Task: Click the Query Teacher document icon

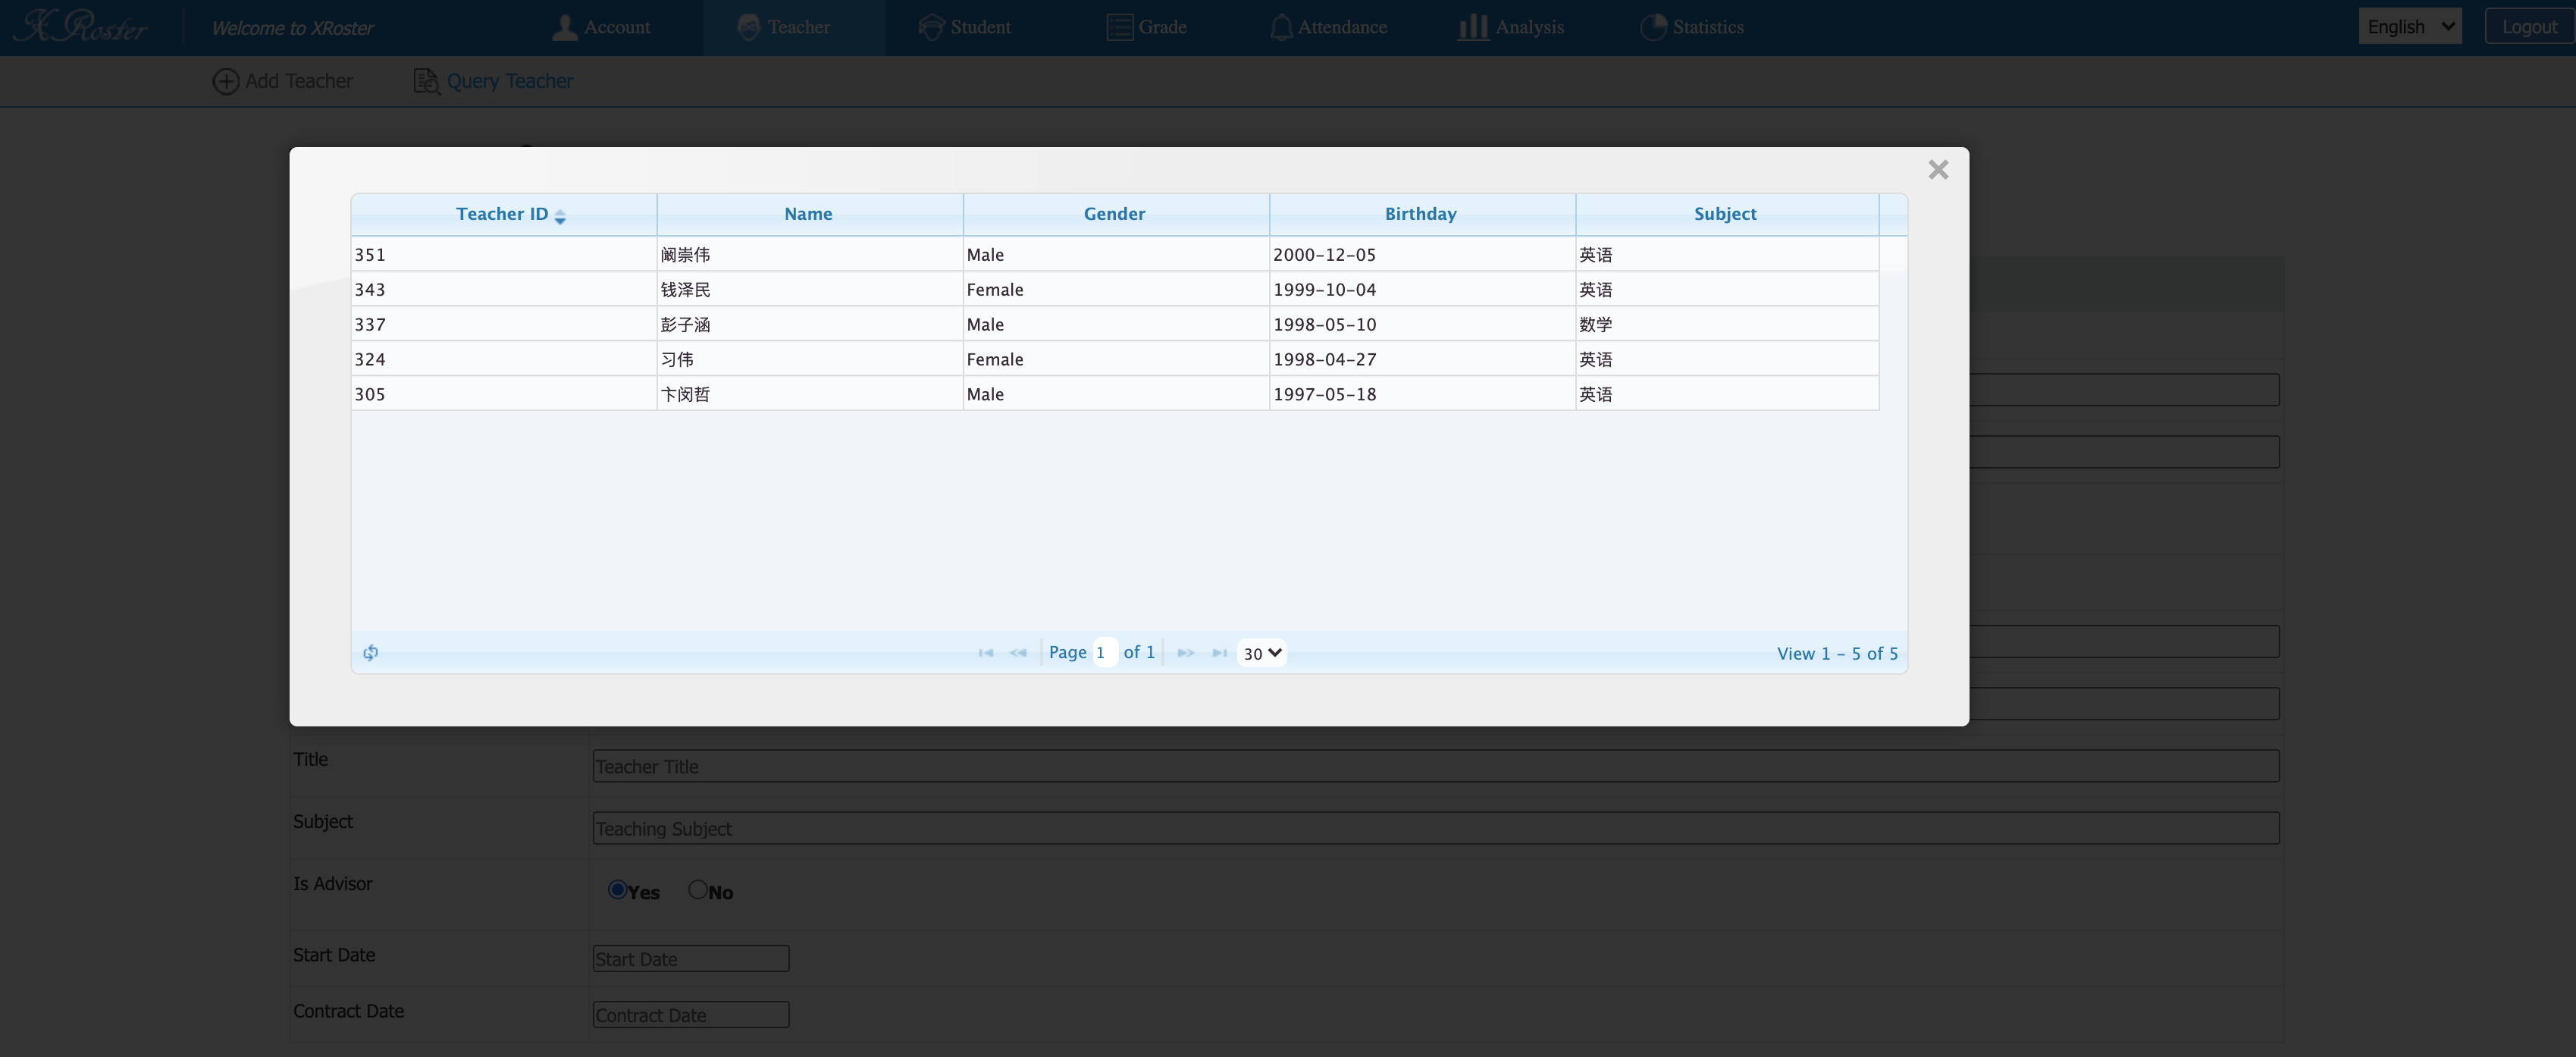Action: (x=427, y=81)
